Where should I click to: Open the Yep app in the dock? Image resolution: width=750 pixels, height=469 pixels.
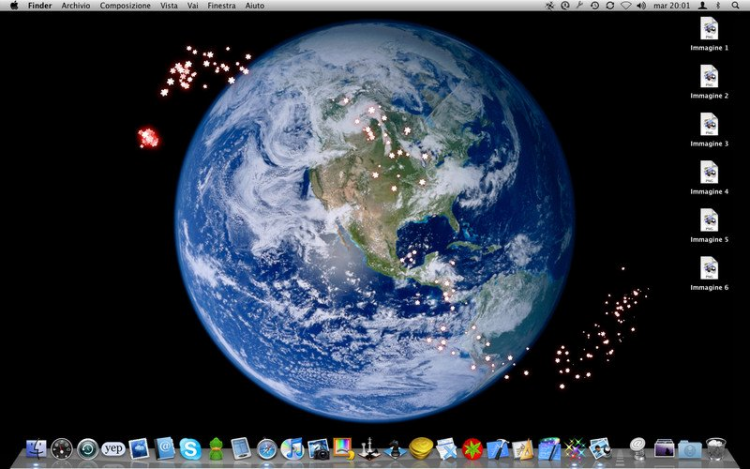tap(113, 448)
